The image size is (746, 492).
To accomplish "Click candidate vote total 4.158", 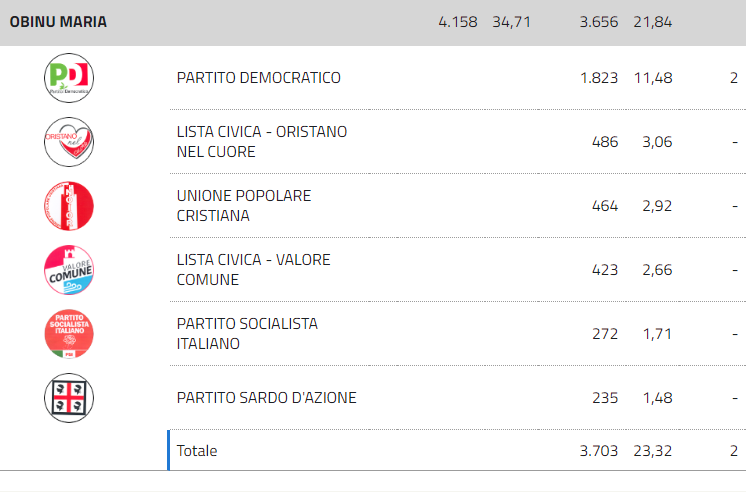I will click(458, 22).
